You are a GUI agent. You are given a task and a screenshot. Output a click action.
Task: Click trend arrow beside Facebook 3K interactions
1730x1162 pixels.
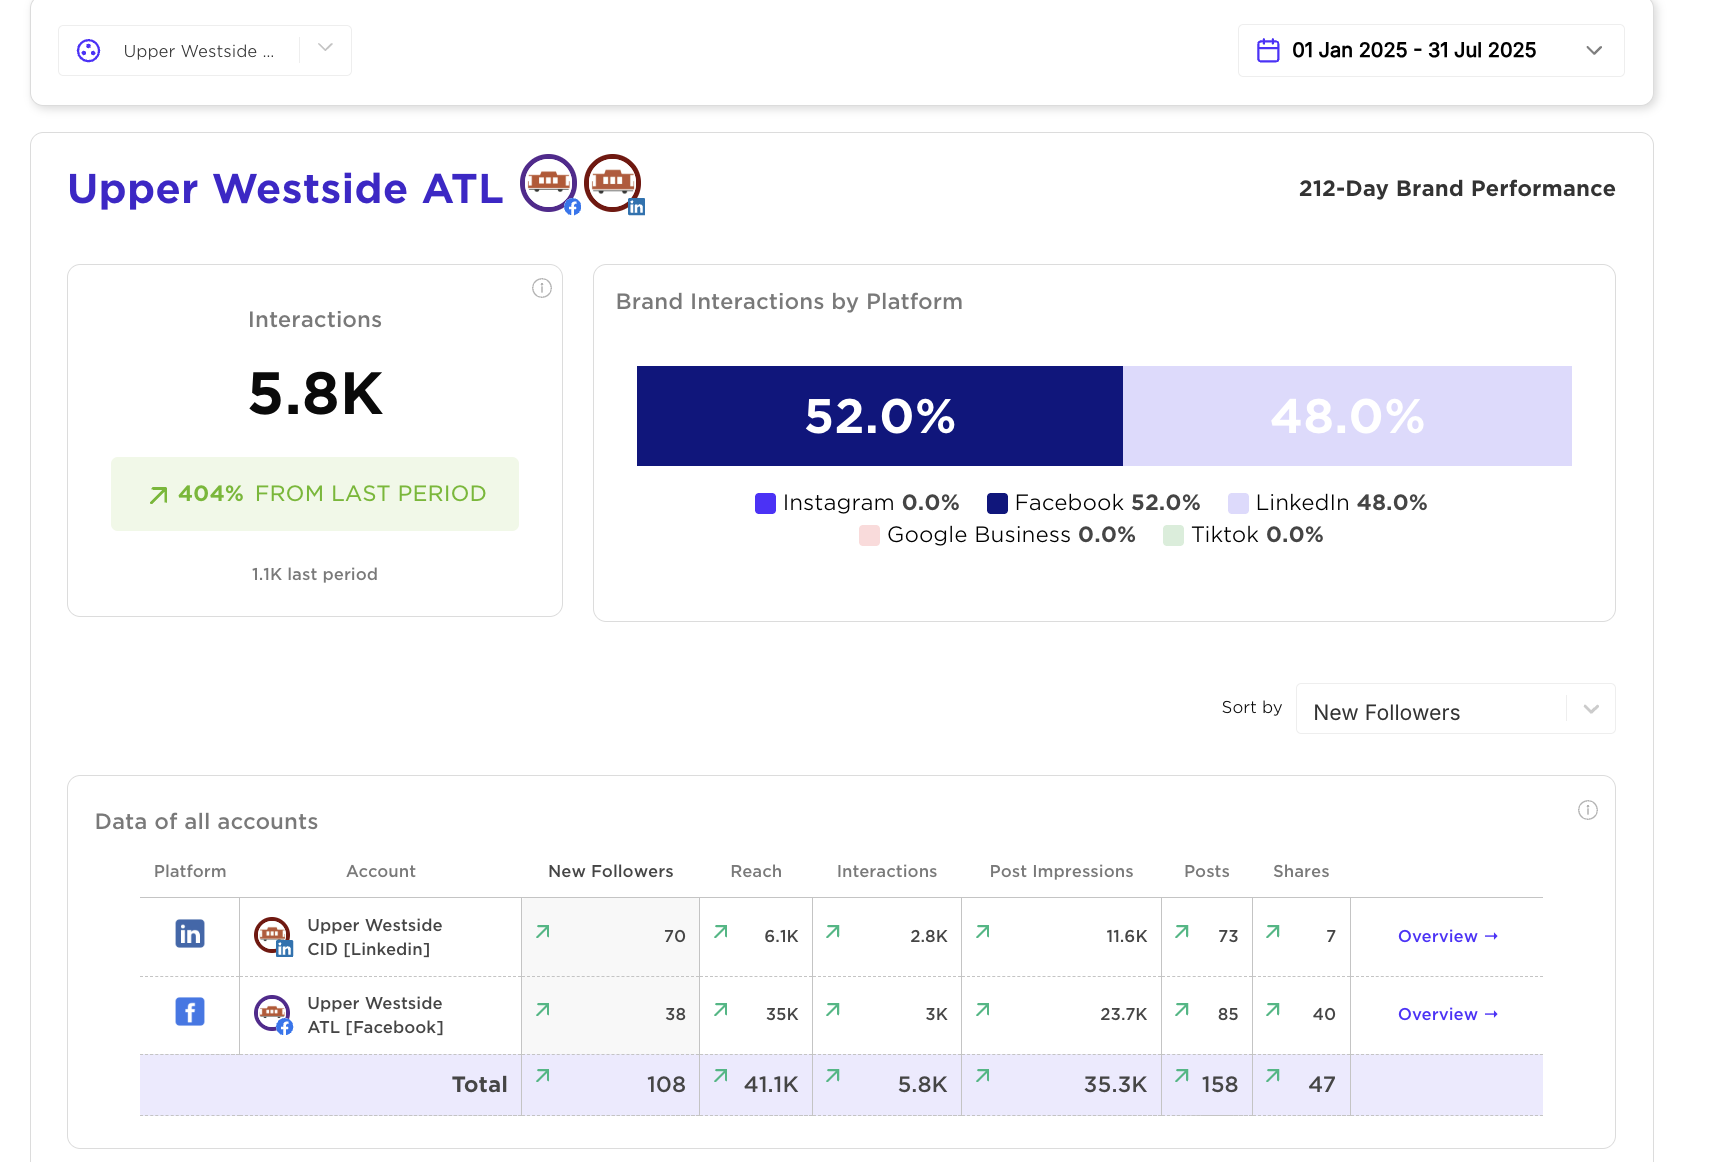click(x=833, y=1009)
